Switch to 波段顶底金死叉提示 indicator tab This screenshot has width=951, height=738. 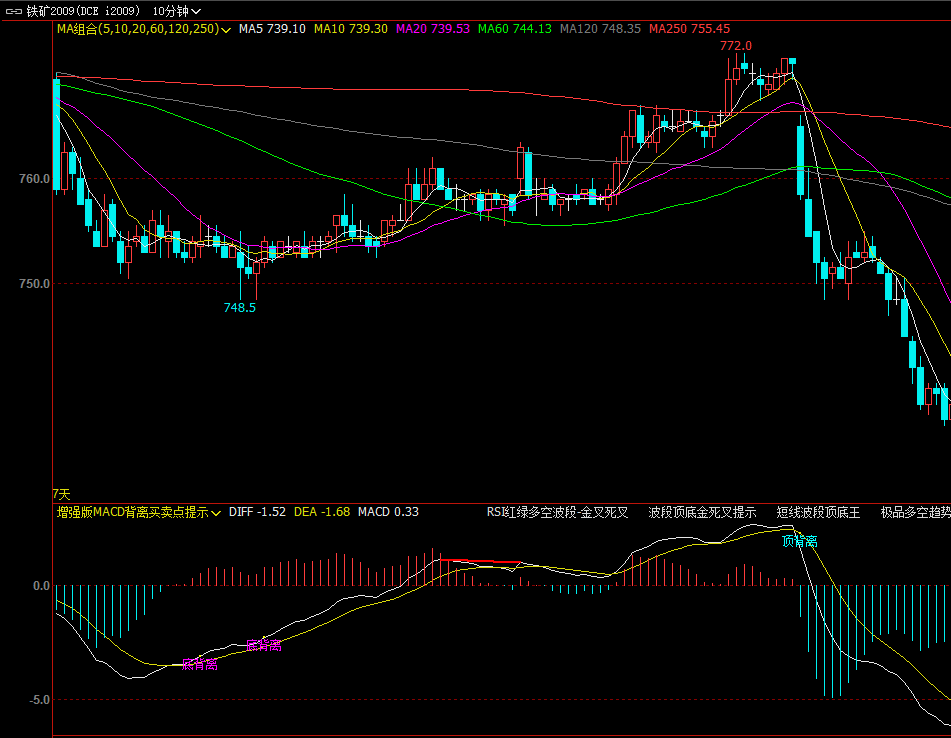pyautogui.click(x=702, y=512)
